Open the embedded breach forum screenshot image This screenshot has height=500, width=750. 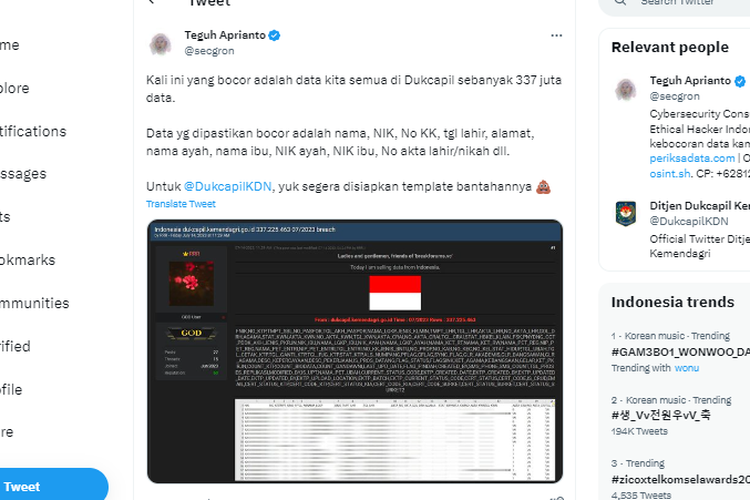coord(355,351)
